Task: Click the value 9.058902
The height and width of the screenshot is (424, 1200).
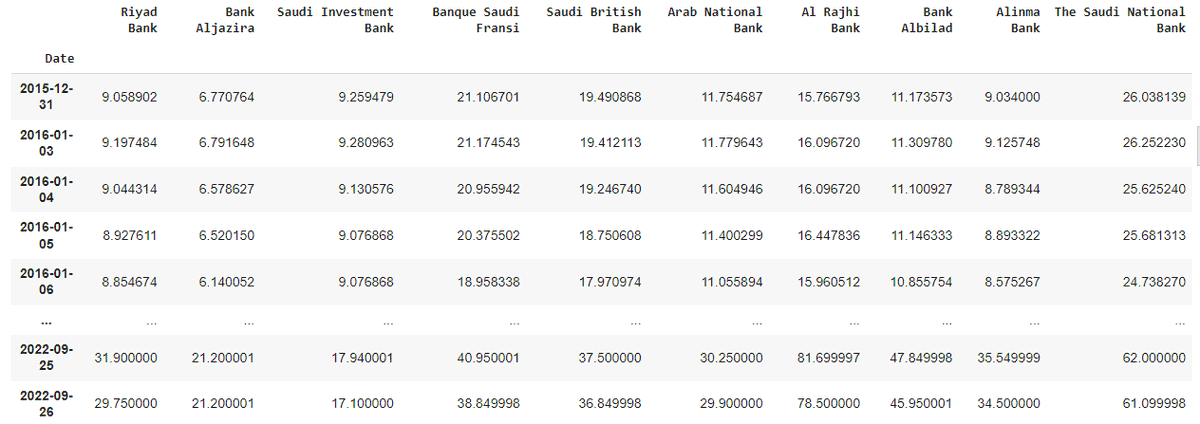Action: point(130,97)
